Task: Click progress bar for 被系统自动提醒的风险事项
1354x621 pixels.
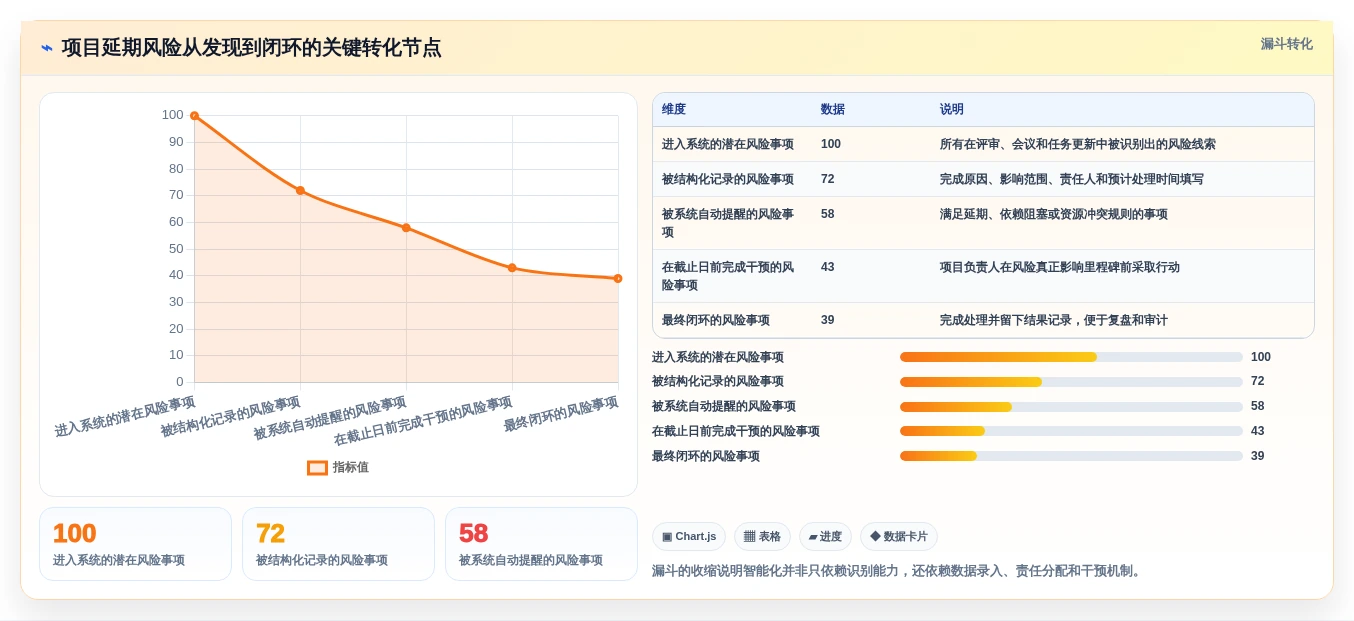Action: pyautogui.click(x=1071, y=407)
